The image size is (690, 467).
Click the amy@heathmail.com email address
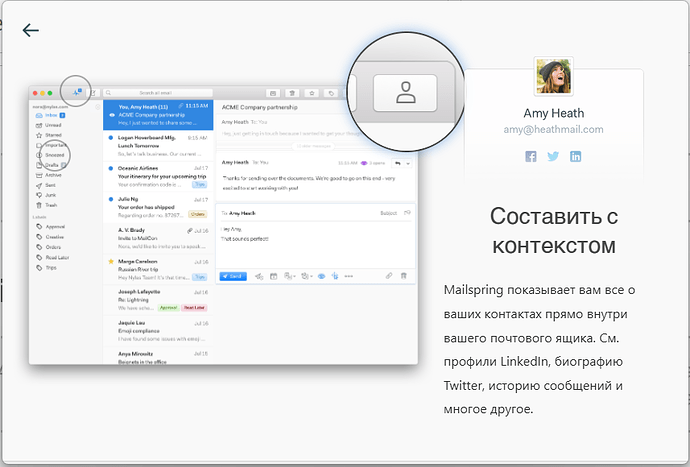point(553,129)
